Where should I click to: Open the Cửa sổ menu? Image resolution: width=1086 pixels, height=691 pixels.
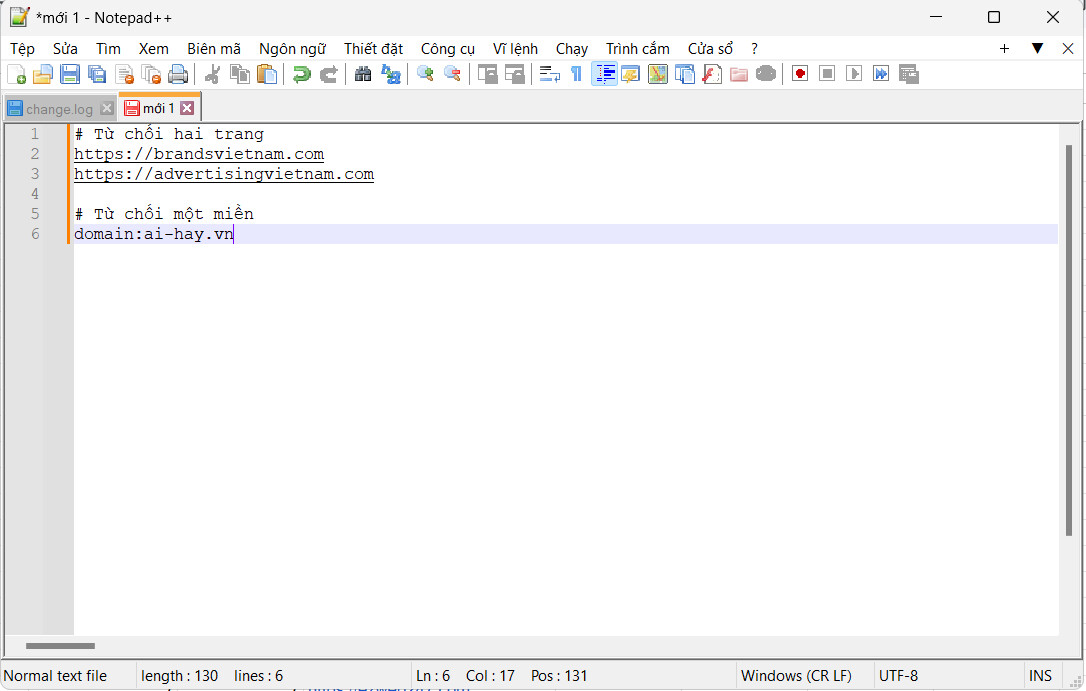(x=710, y=49)
